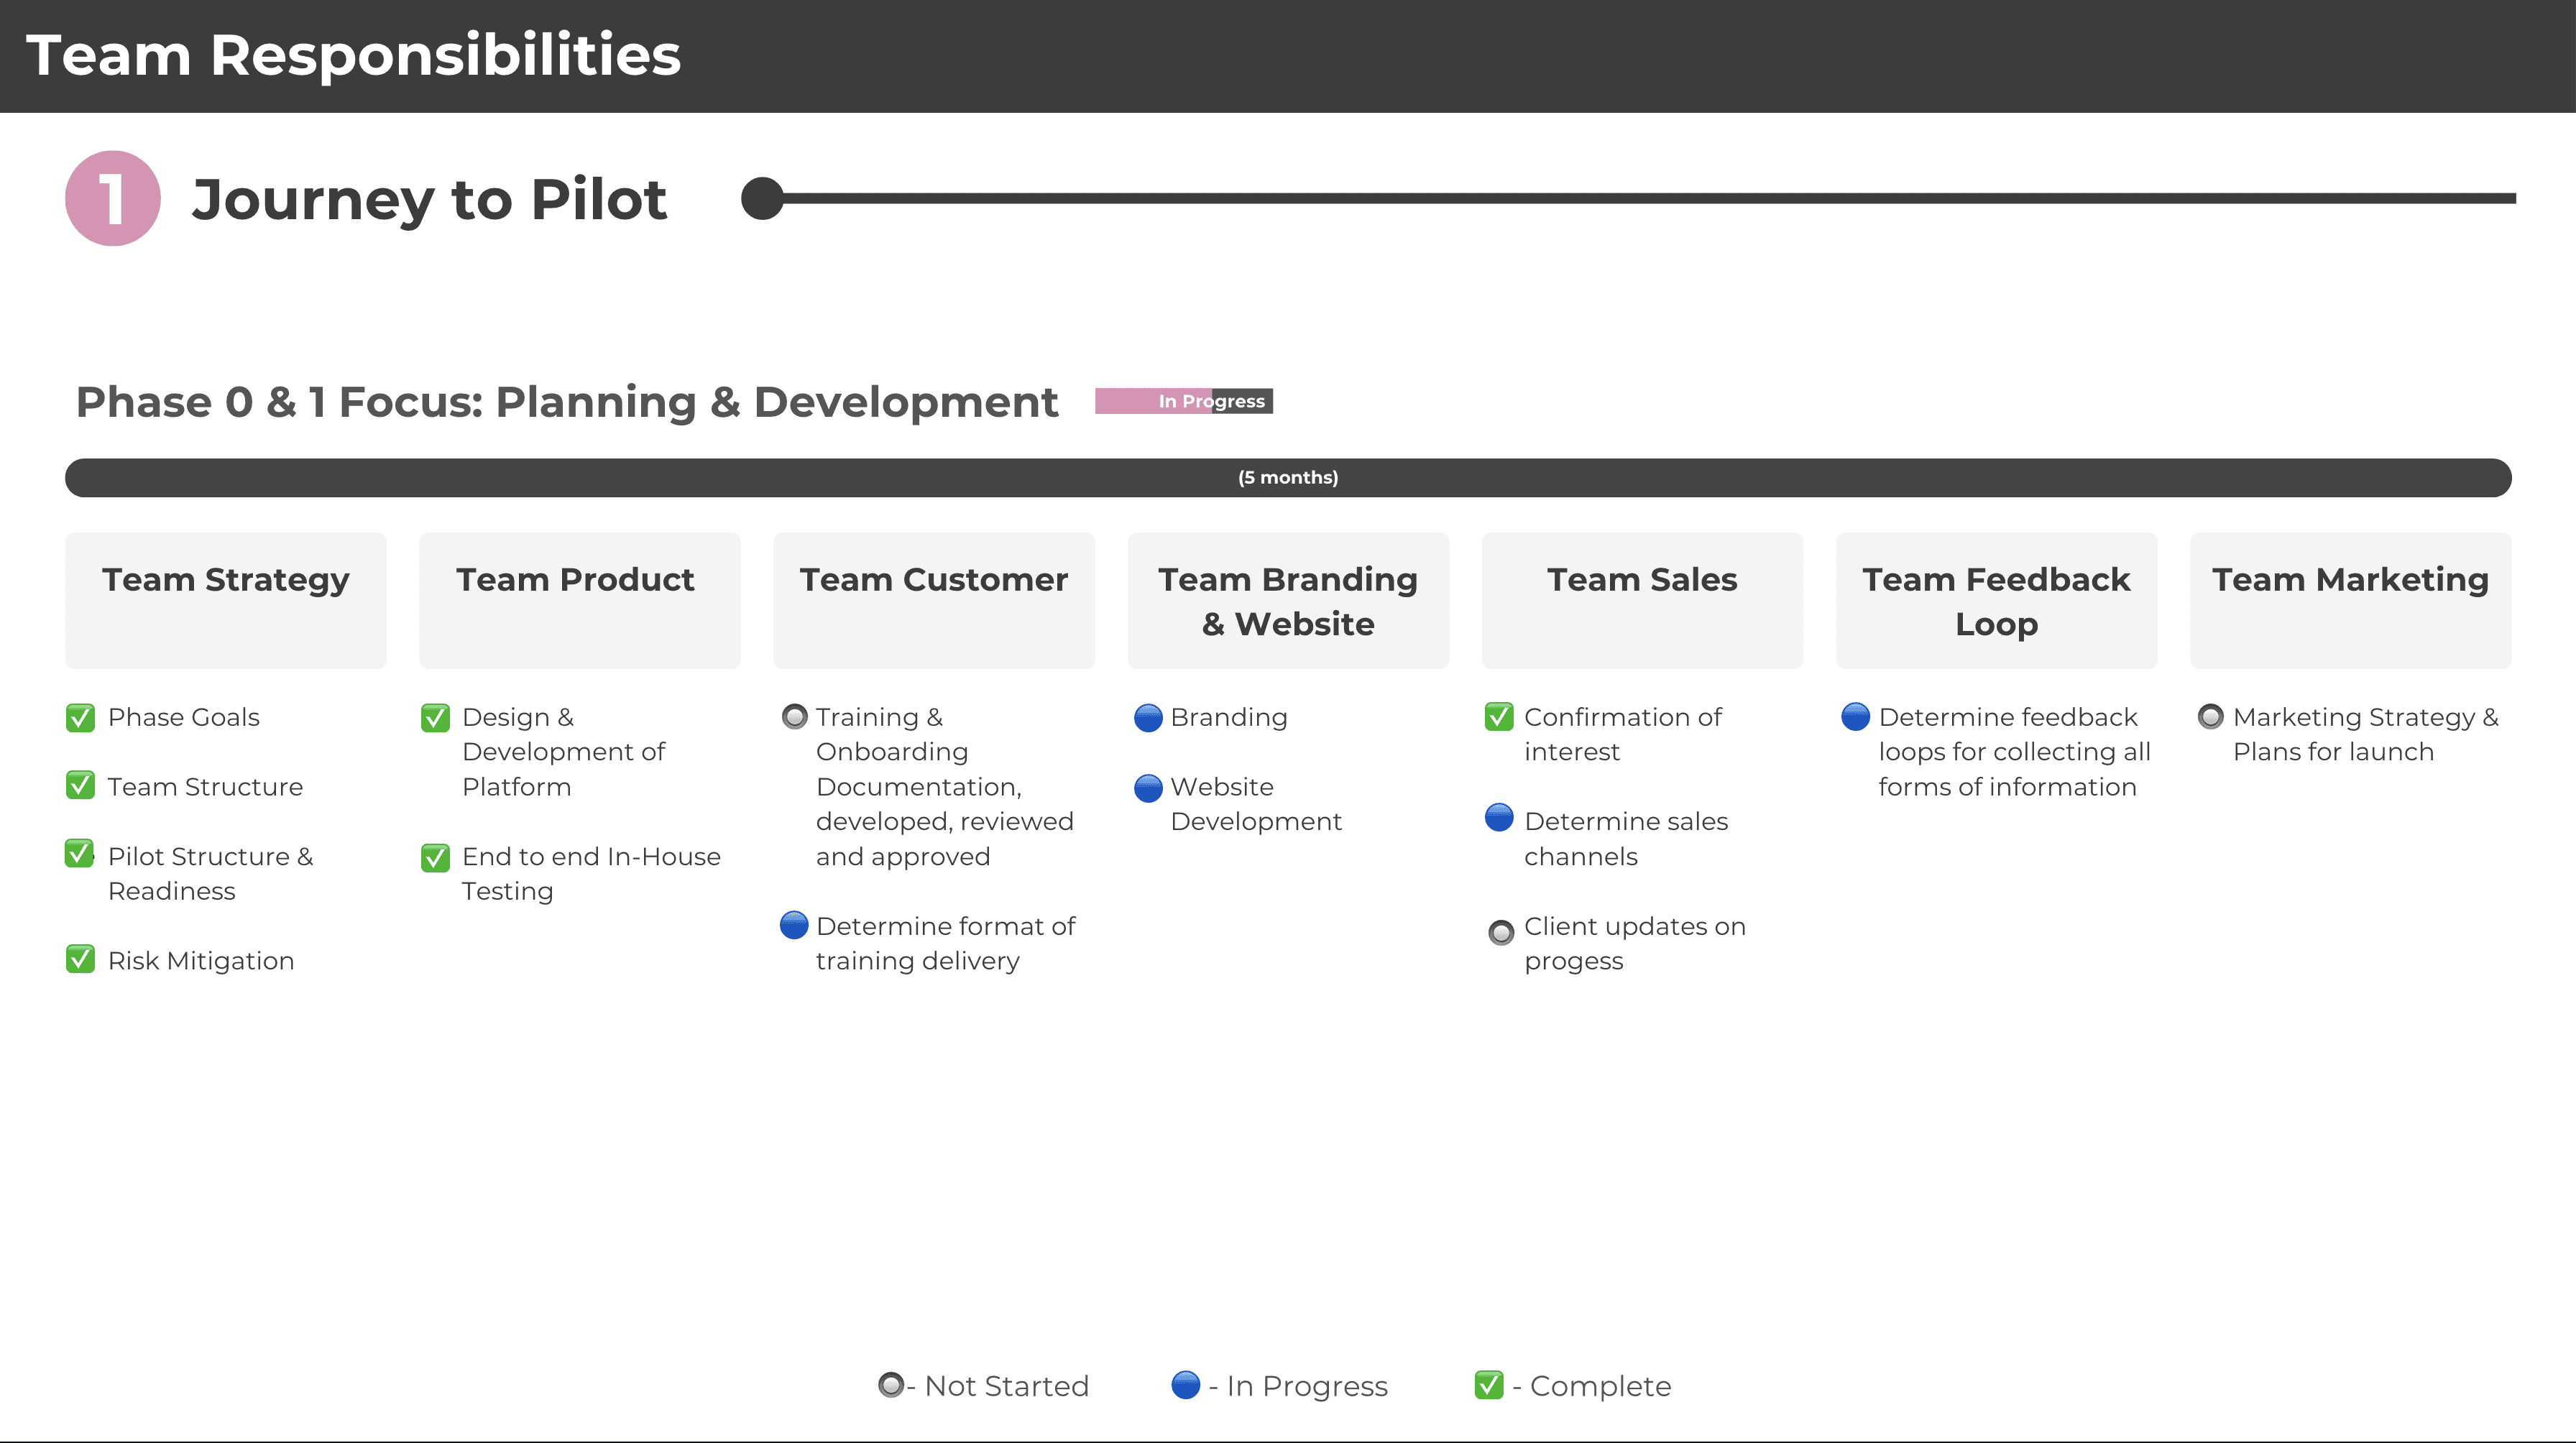Click blue dot beside Determine sales channels
The image size is (2576, 1443).
1499,818
